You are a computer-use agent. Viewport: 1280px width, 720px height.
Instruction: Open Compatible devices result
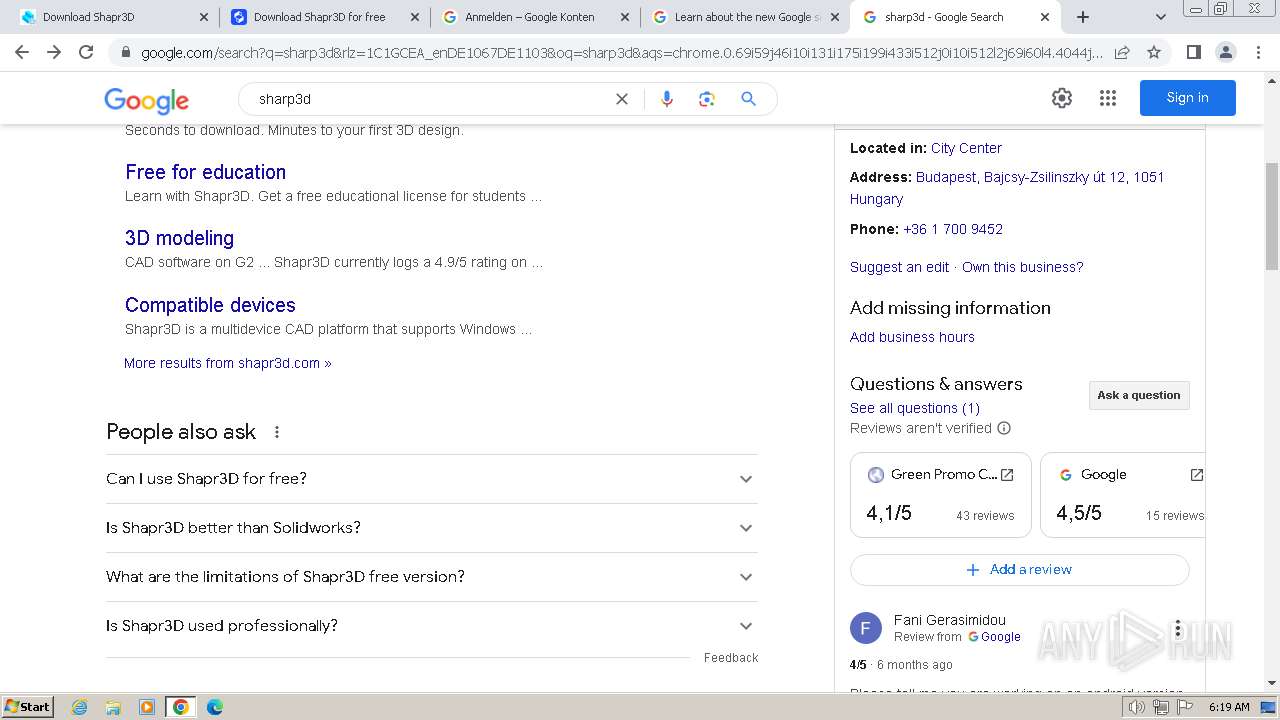(x=210, y=305)
